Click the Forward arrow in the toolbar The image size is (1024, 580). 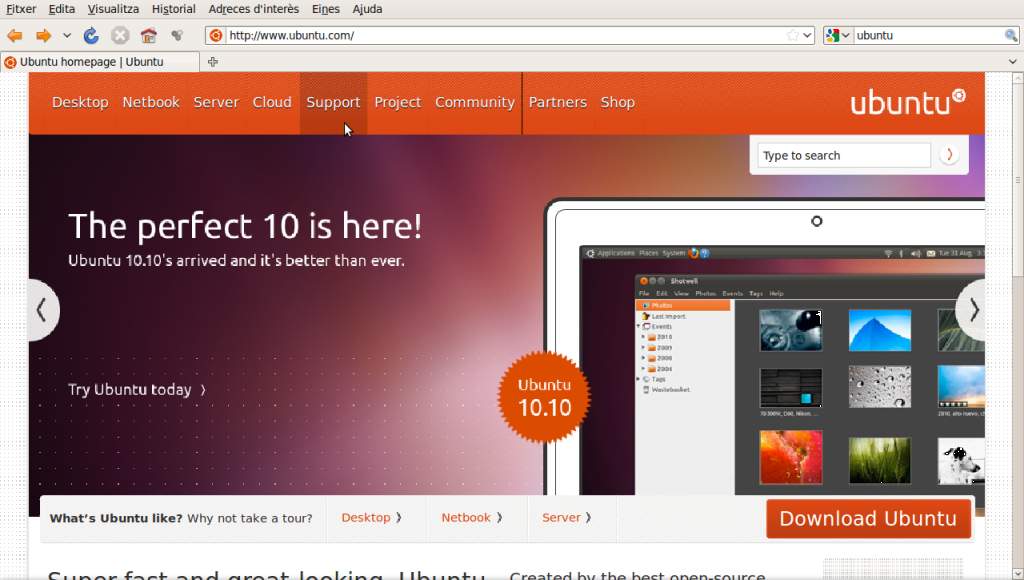pyautogui.click(x=43, y=36)
